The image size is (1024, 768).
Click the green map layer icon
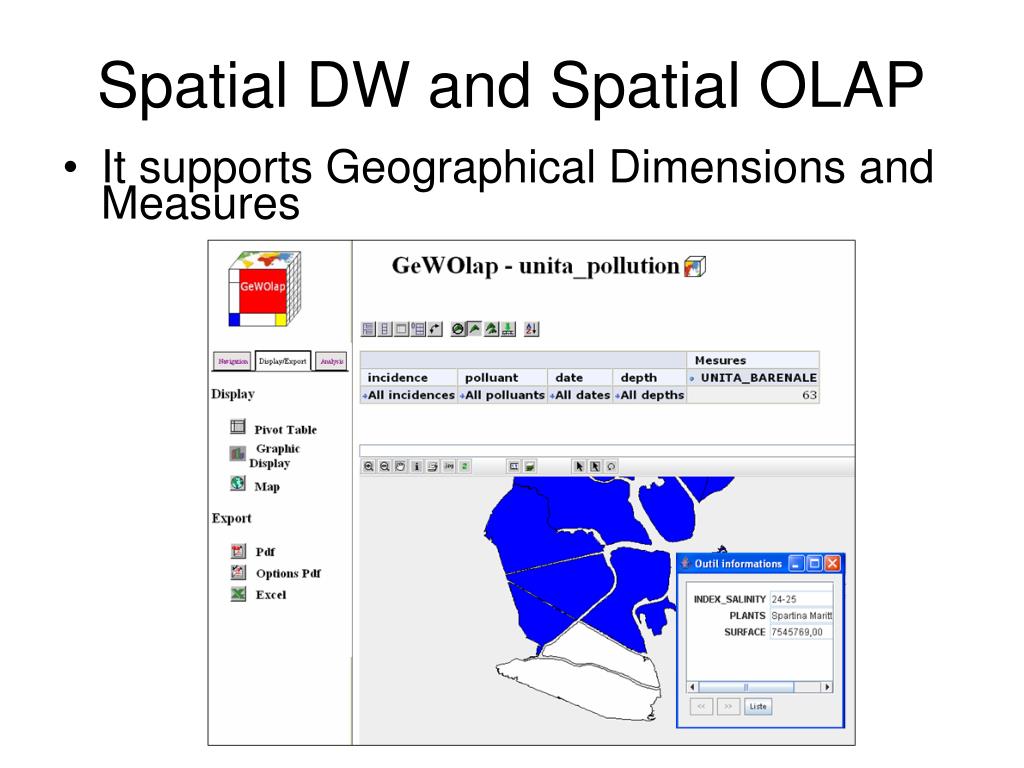pos(530,466)
